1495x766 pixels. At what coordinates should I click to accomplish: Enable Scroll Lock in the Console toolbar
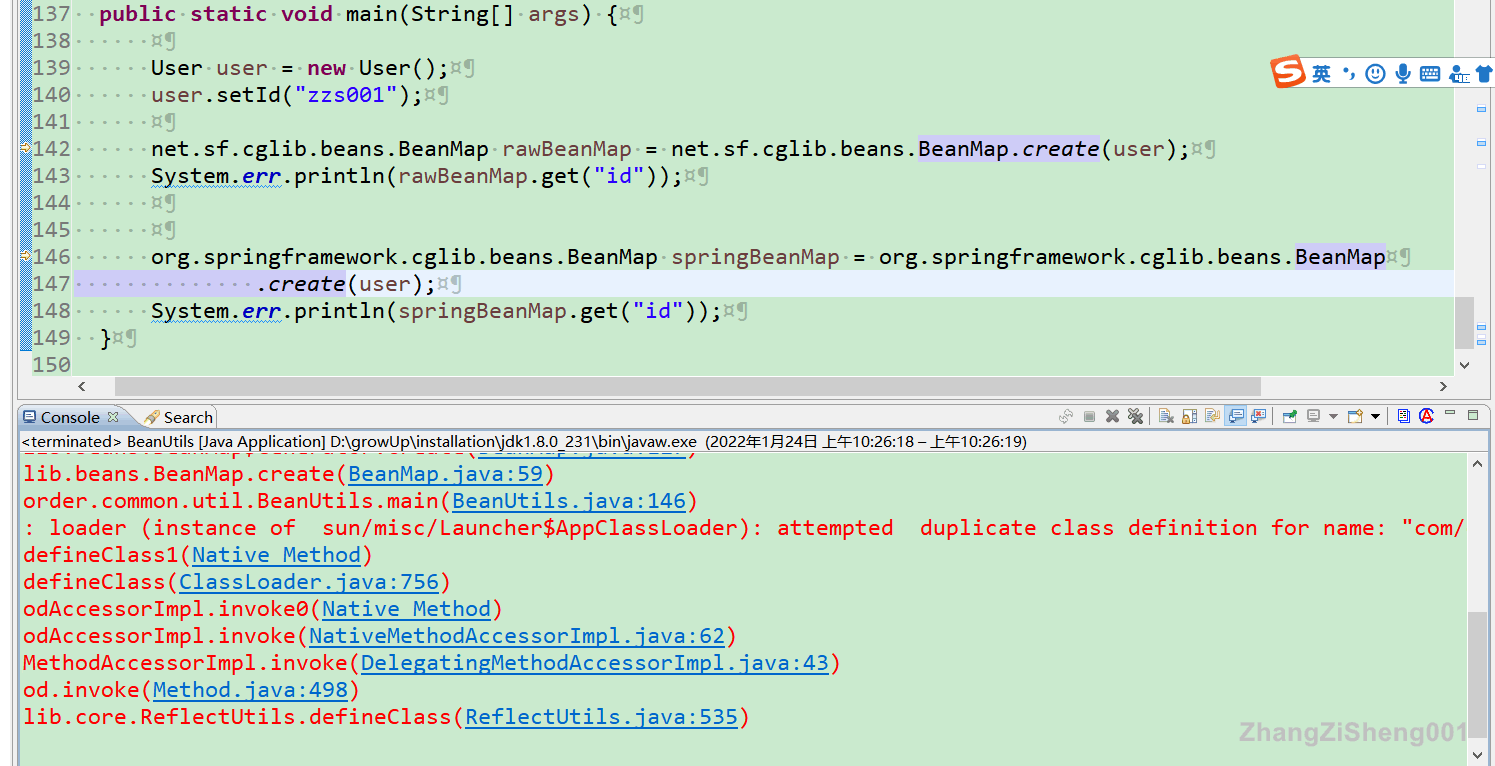(1188, 416)
